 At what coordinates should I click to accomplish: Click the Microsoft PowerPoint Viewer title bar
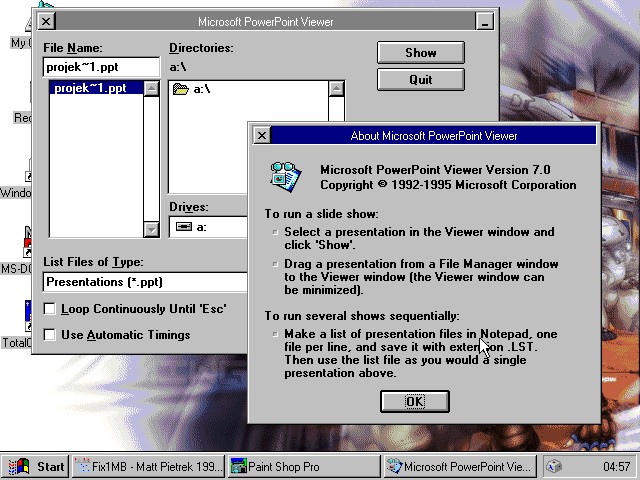pyautogui.click(x=265, y=21)
